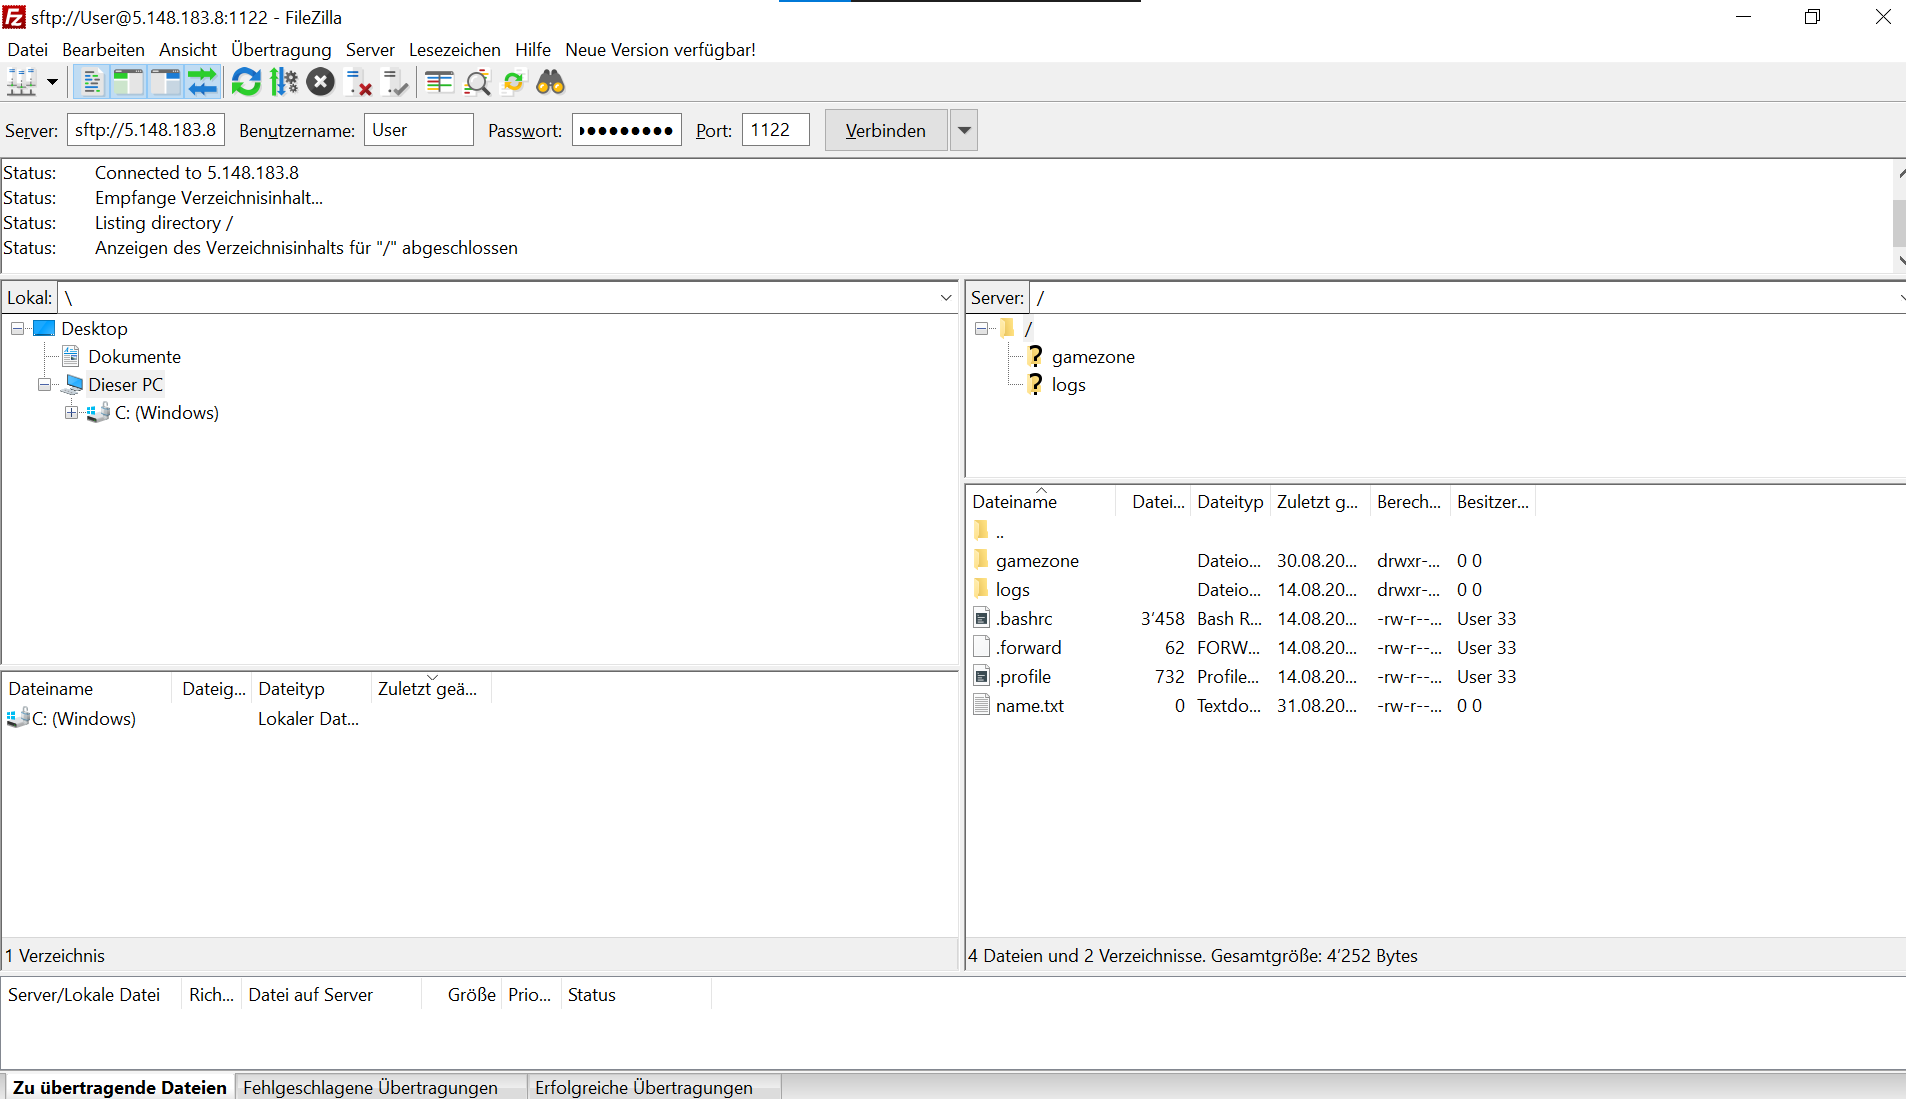Toggle processing of the transfer queue
This screenshot has width=1906, height=1099.
[x=284, y=82]
